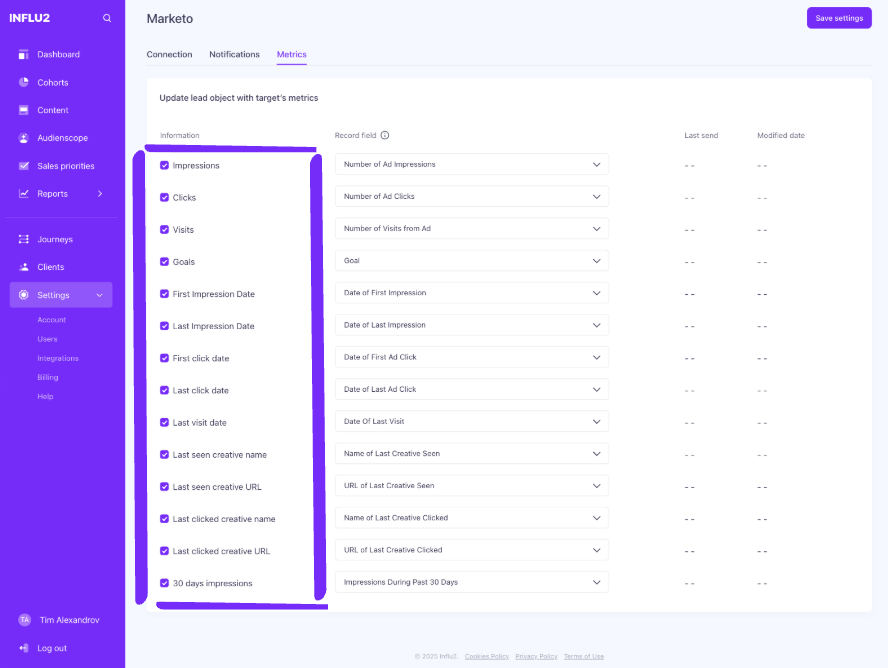This screenshot has height=668, width=888.
Task: Click the Marketo page title
Action: pos(170,19)
